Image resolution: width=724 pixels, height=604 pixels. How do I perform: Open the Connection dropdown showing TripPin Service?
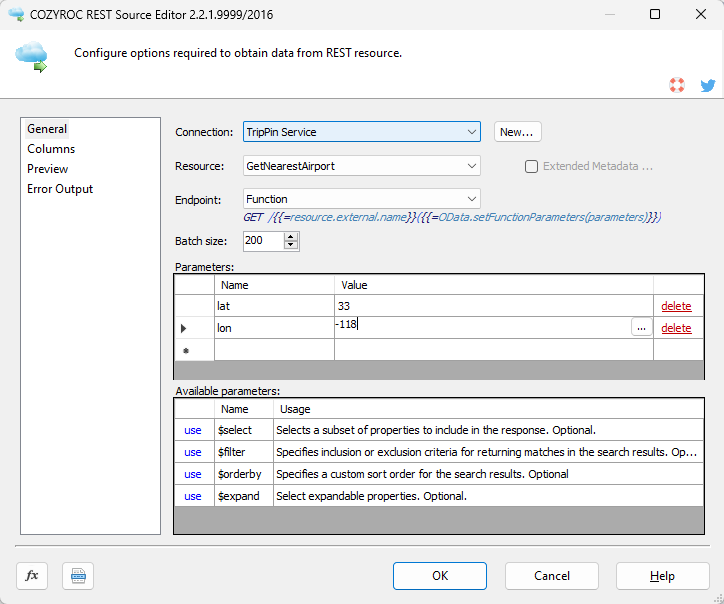362,132
